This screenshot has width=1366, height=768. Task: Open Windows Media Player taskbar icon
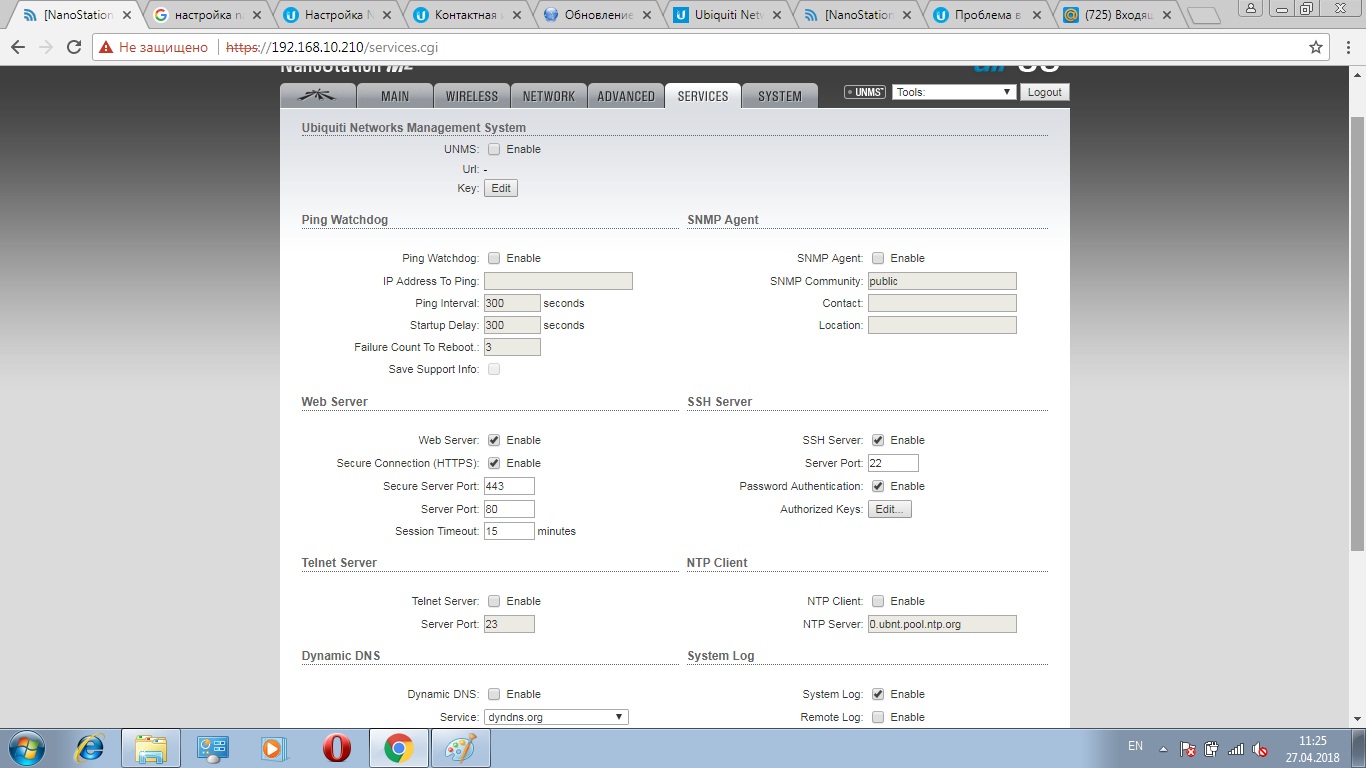274,748
